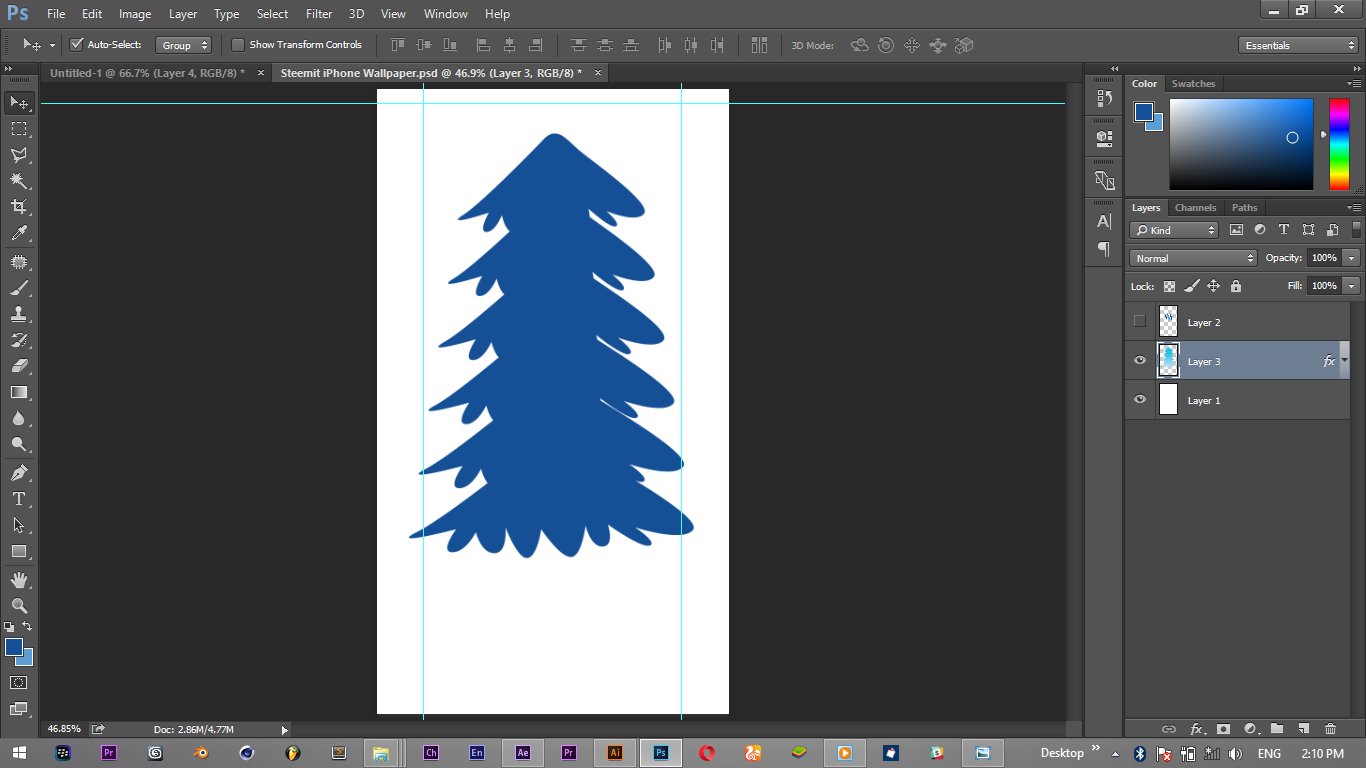This screenshot has width=1366, height=768.
Task: Open the layer Kind filter dropdown
Action: click(1174, 230)
